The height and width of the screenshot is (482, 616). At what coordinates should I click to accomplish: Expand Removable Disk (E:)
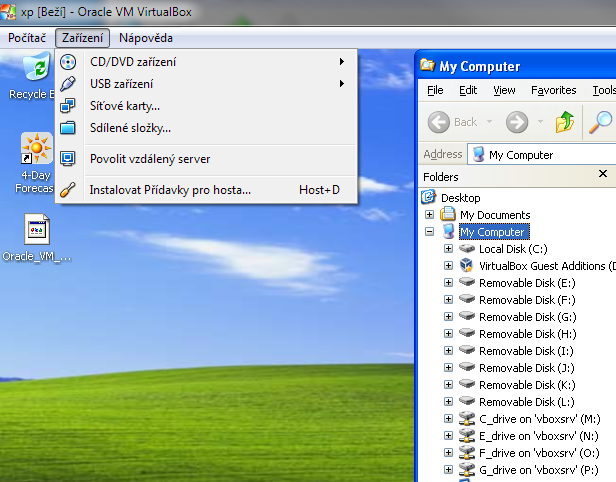click(x=448, y=282)
